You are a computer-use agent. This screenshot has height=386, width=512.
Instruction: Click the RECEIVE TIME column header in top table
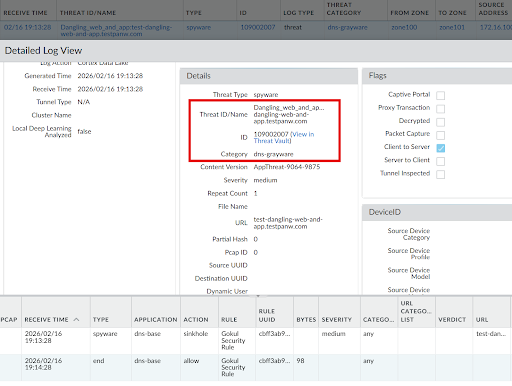25,13
